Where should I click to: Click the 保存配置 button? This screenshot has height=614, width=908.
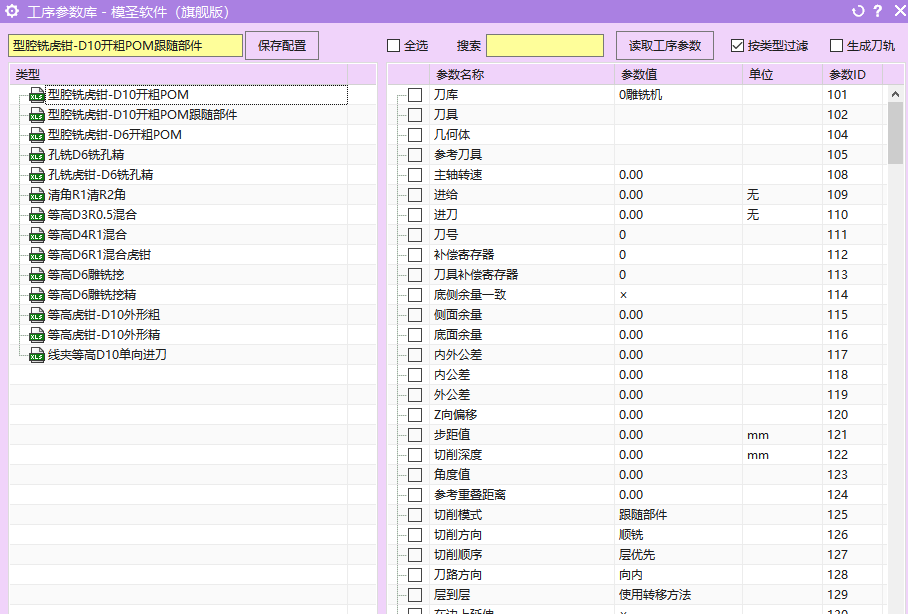coord(282,46)
